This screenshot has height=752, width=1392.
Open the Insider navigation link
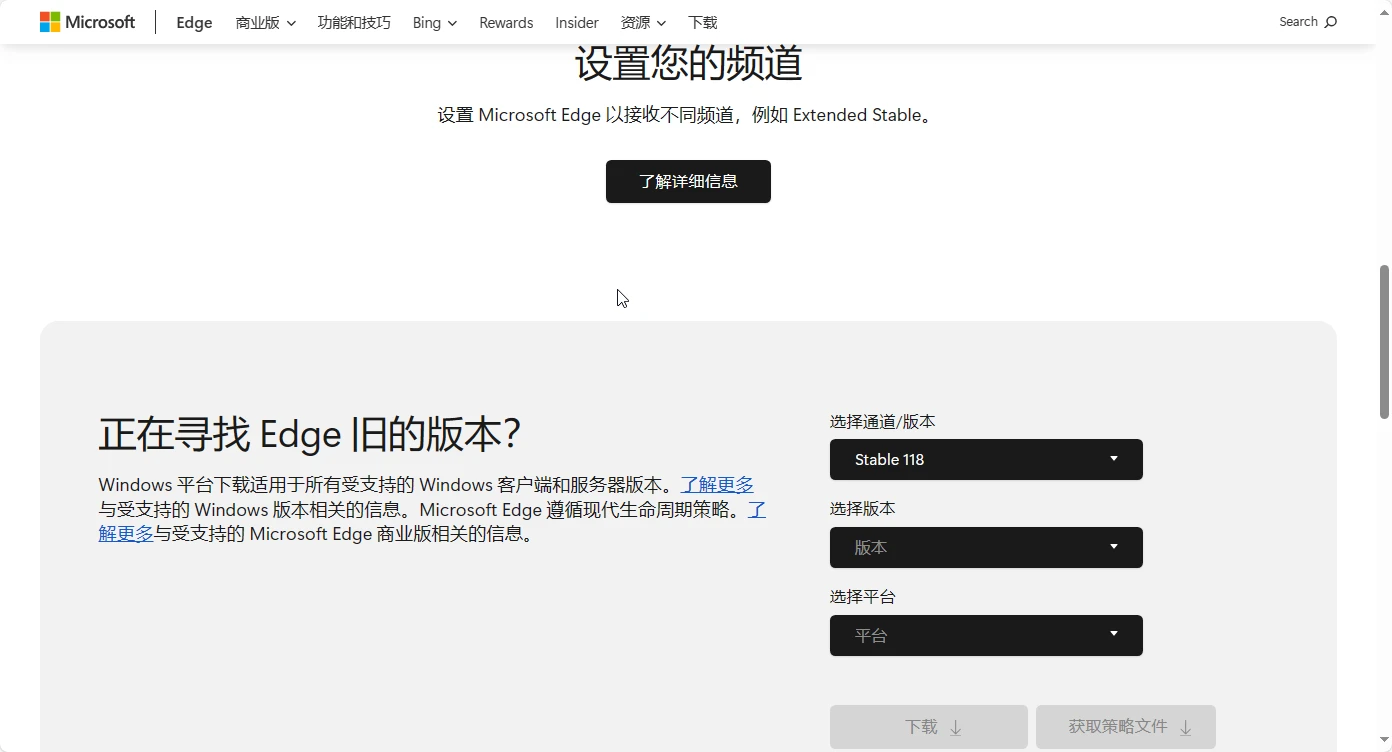point(577,23)
